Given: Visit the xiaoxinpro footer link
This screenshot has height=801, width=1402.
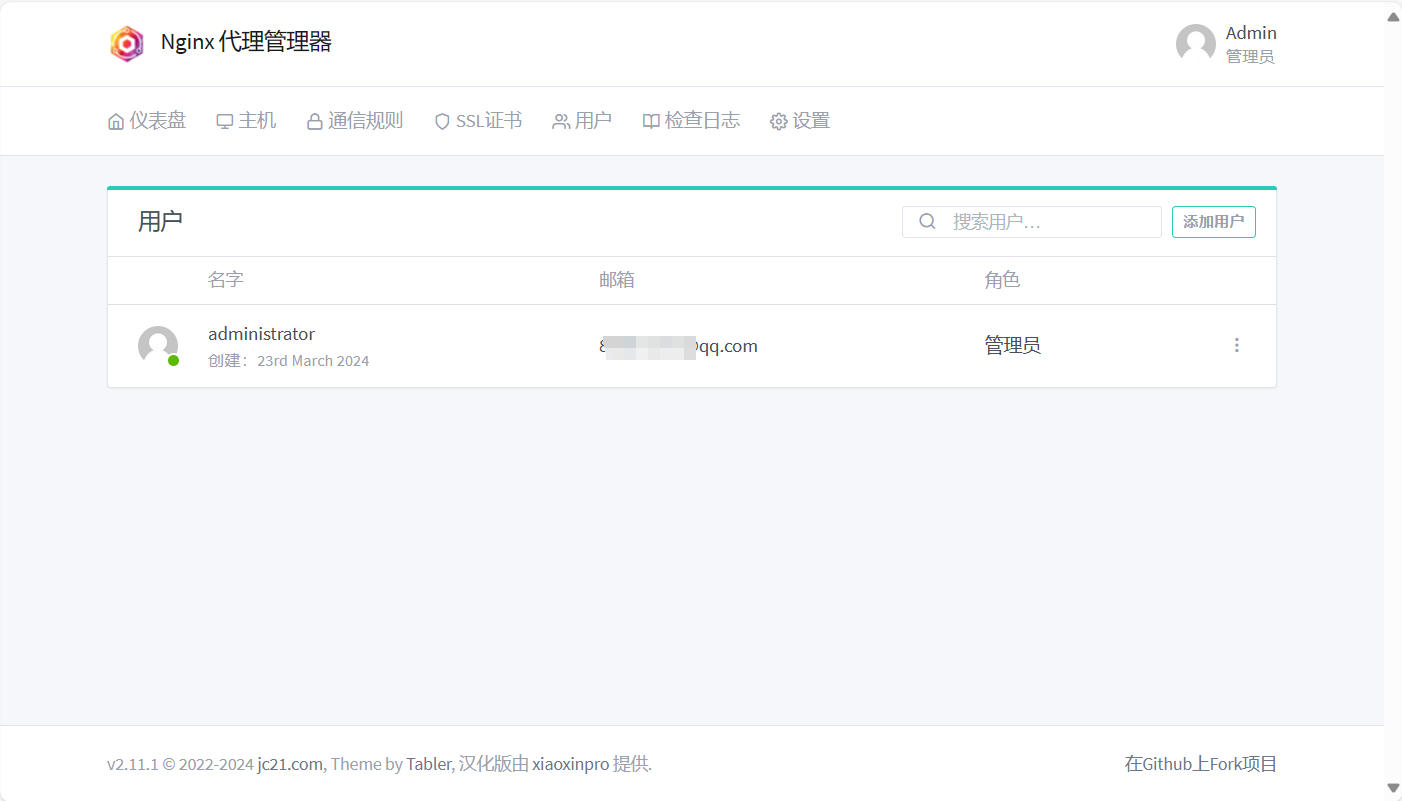Looking at the screenshot, I should [x=570, y=764].
